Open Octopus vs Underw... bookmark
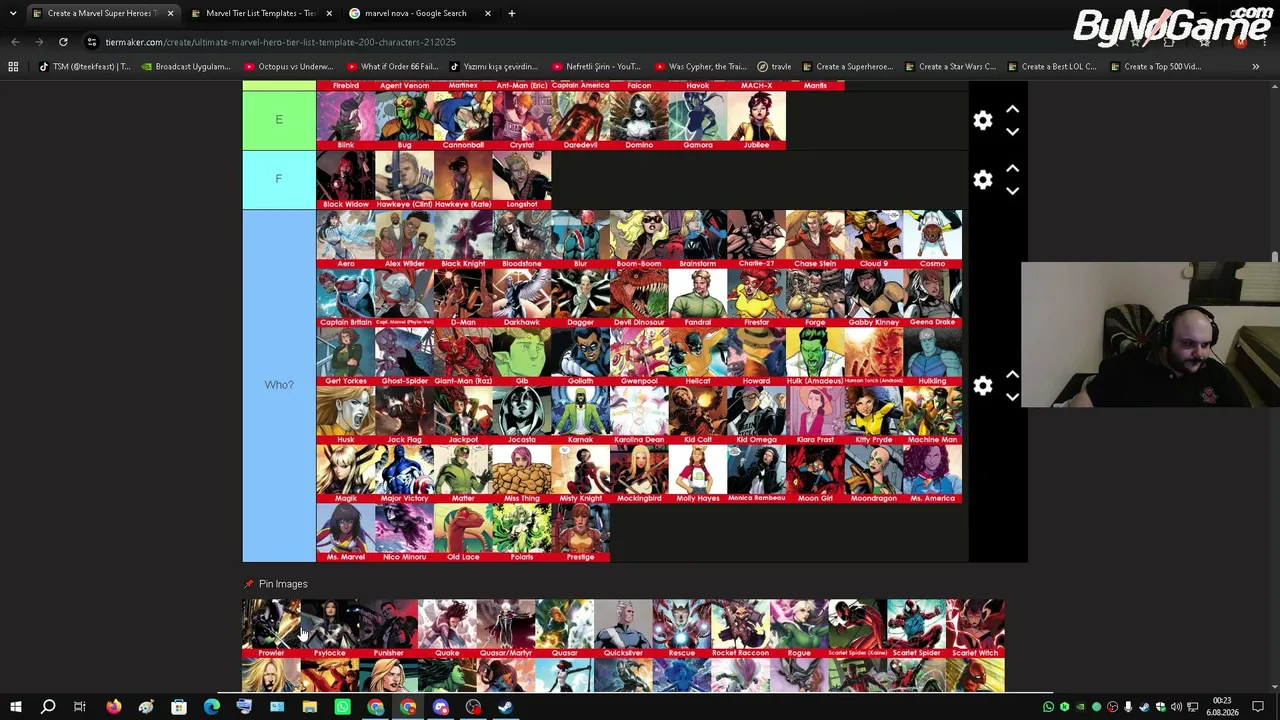 coord(289,67)
